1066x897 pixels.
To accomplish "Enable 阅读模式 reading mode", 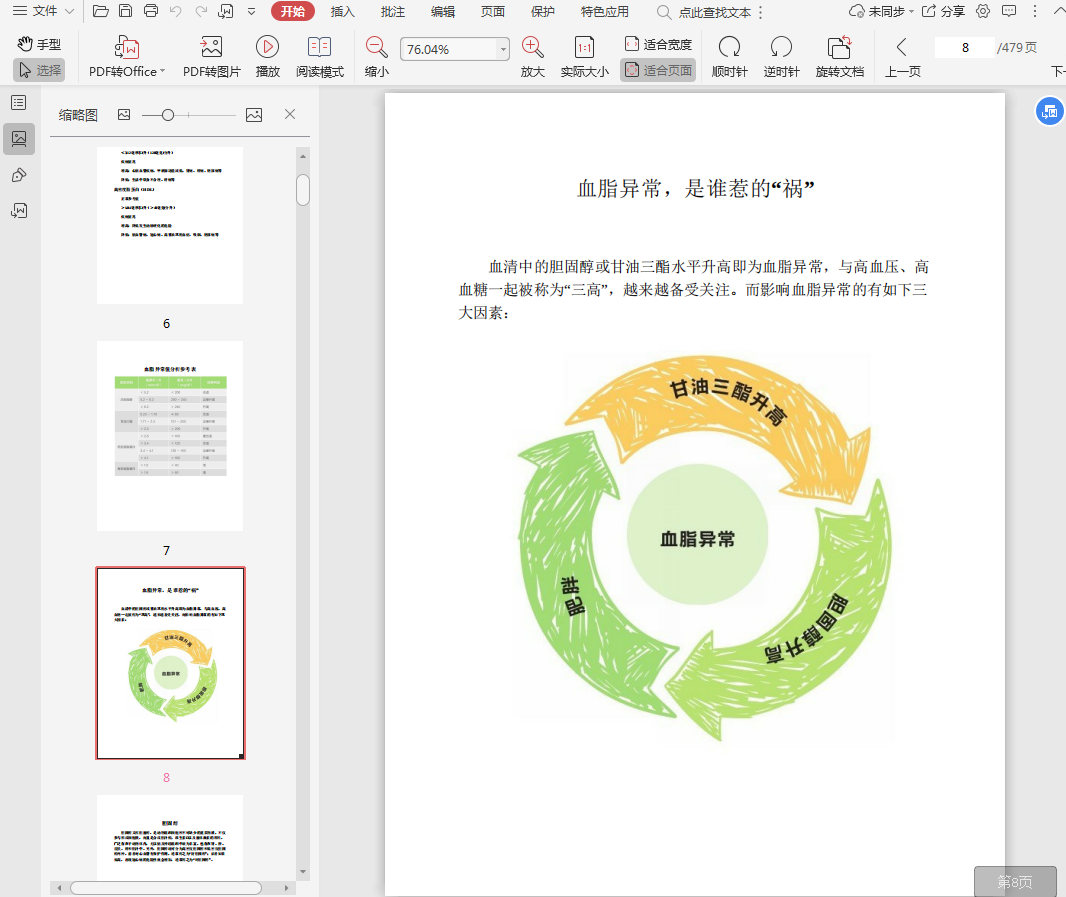I will [320, 56].
